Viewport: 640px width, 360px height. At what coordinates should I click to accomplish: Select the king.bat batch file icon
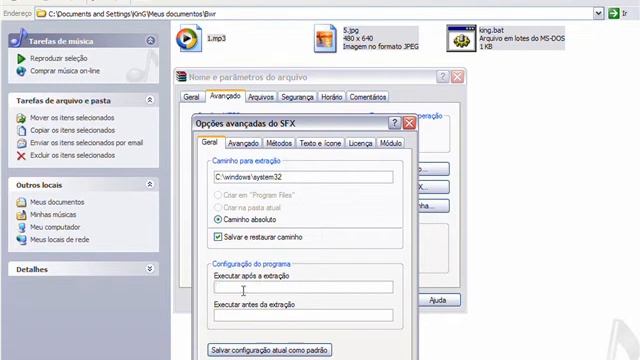click(461, 38)
